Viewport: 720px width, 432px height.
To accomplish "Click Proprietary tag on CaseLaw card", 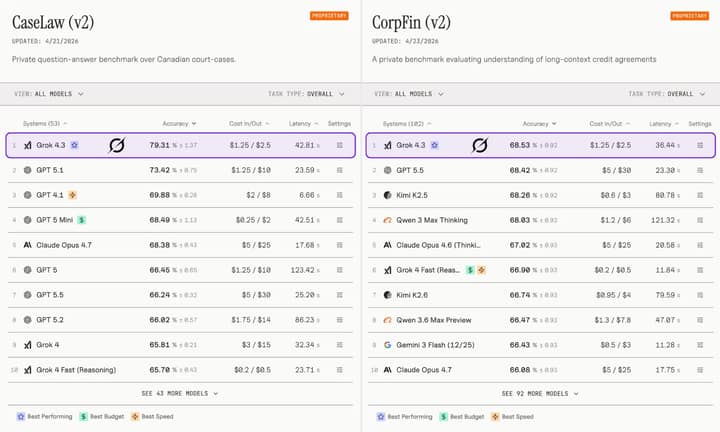I will pos(329,16).
